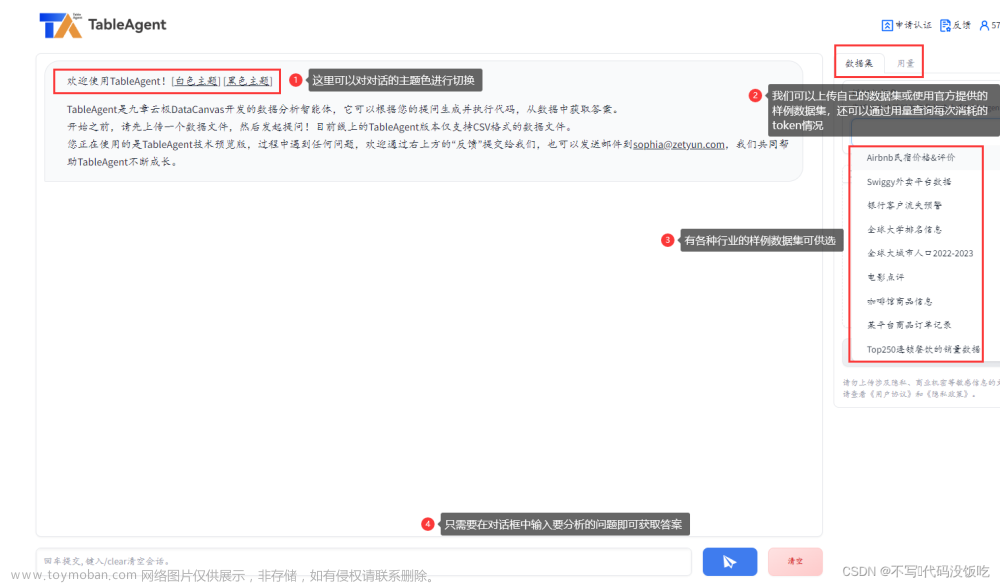The image size is (1000, 584).
Task: Open the 申请认证 certification icon
Action: point(887,26)
